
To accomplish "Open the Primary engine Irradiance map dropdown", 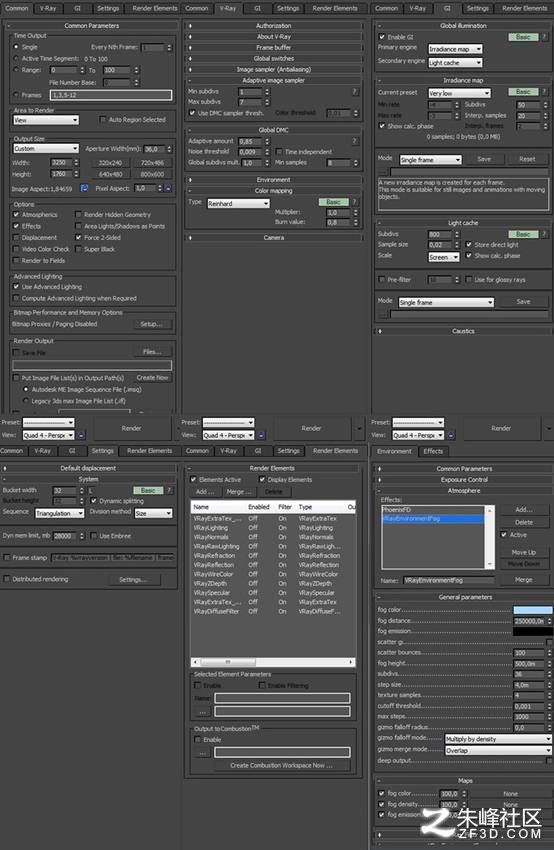I will [455, 49].
